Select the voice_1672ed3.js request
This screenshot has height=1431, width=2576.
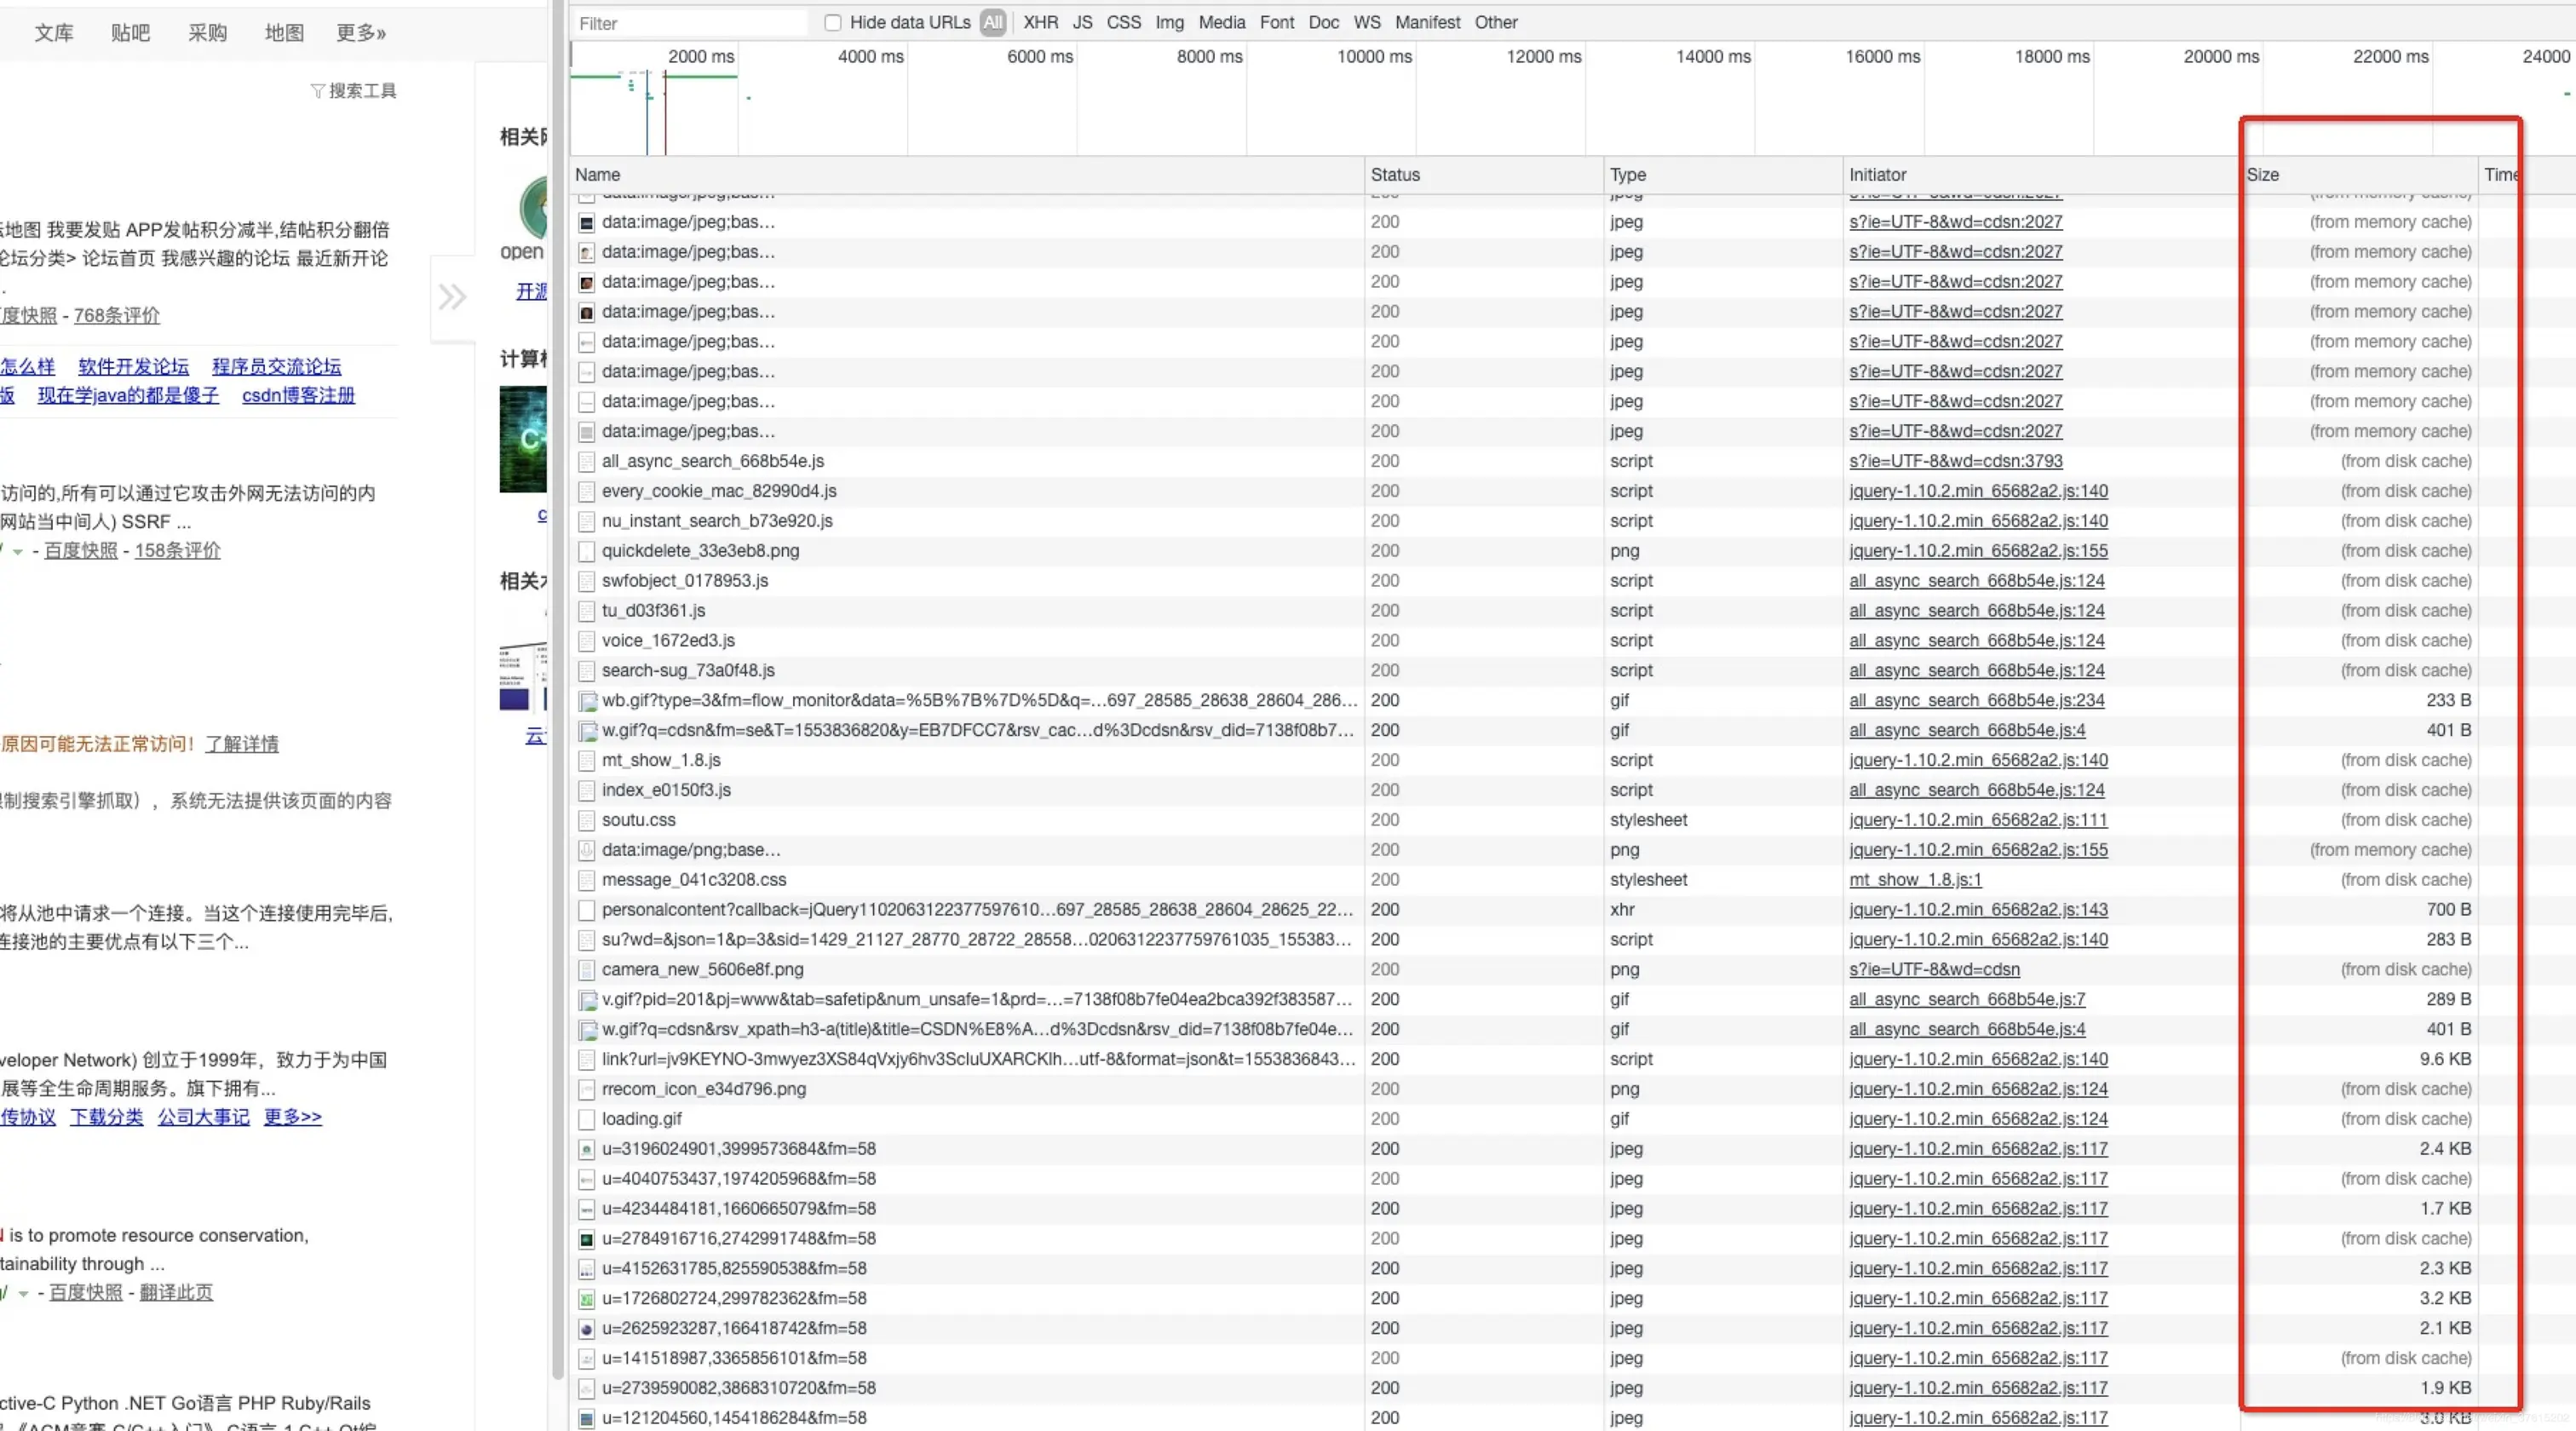pos(668,640)
